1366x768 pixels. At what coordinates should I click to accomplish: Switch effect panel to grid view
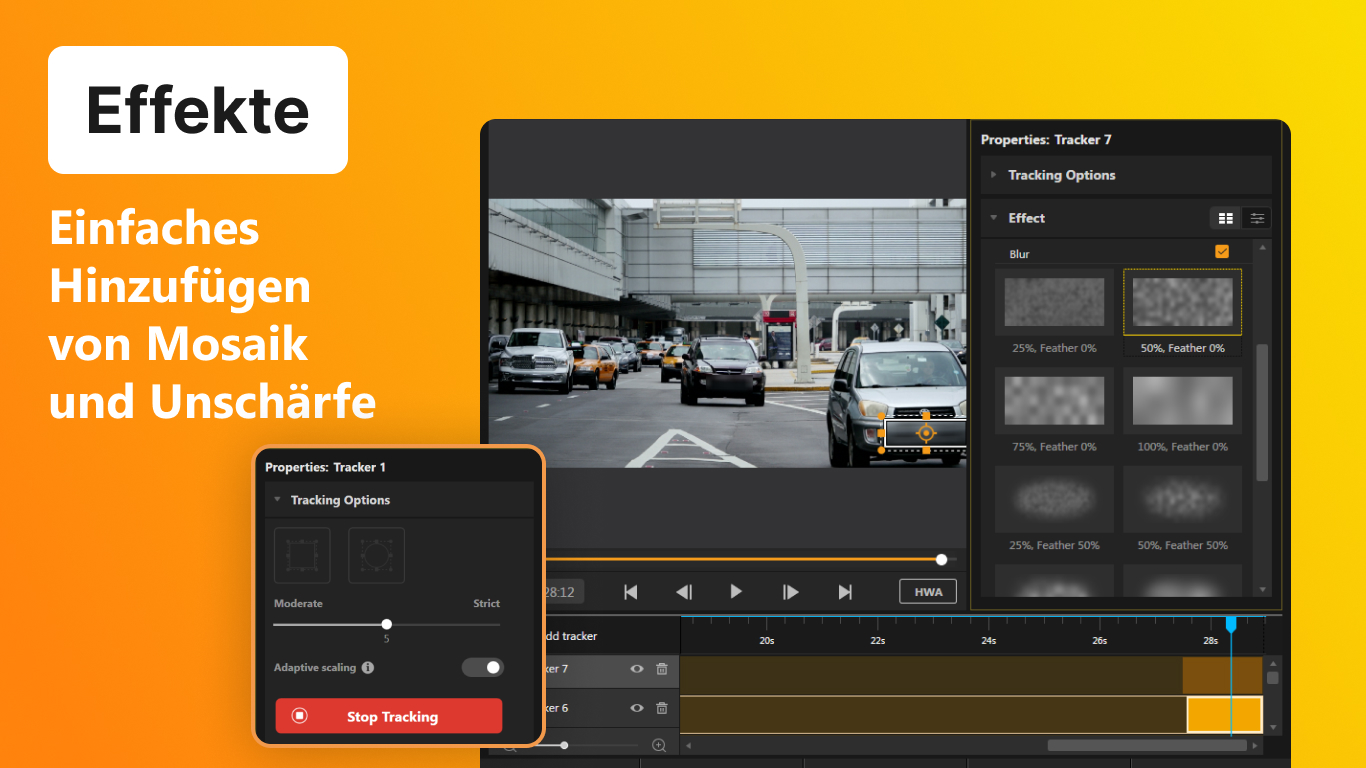pyautogui.click(x=1225, y=218)
